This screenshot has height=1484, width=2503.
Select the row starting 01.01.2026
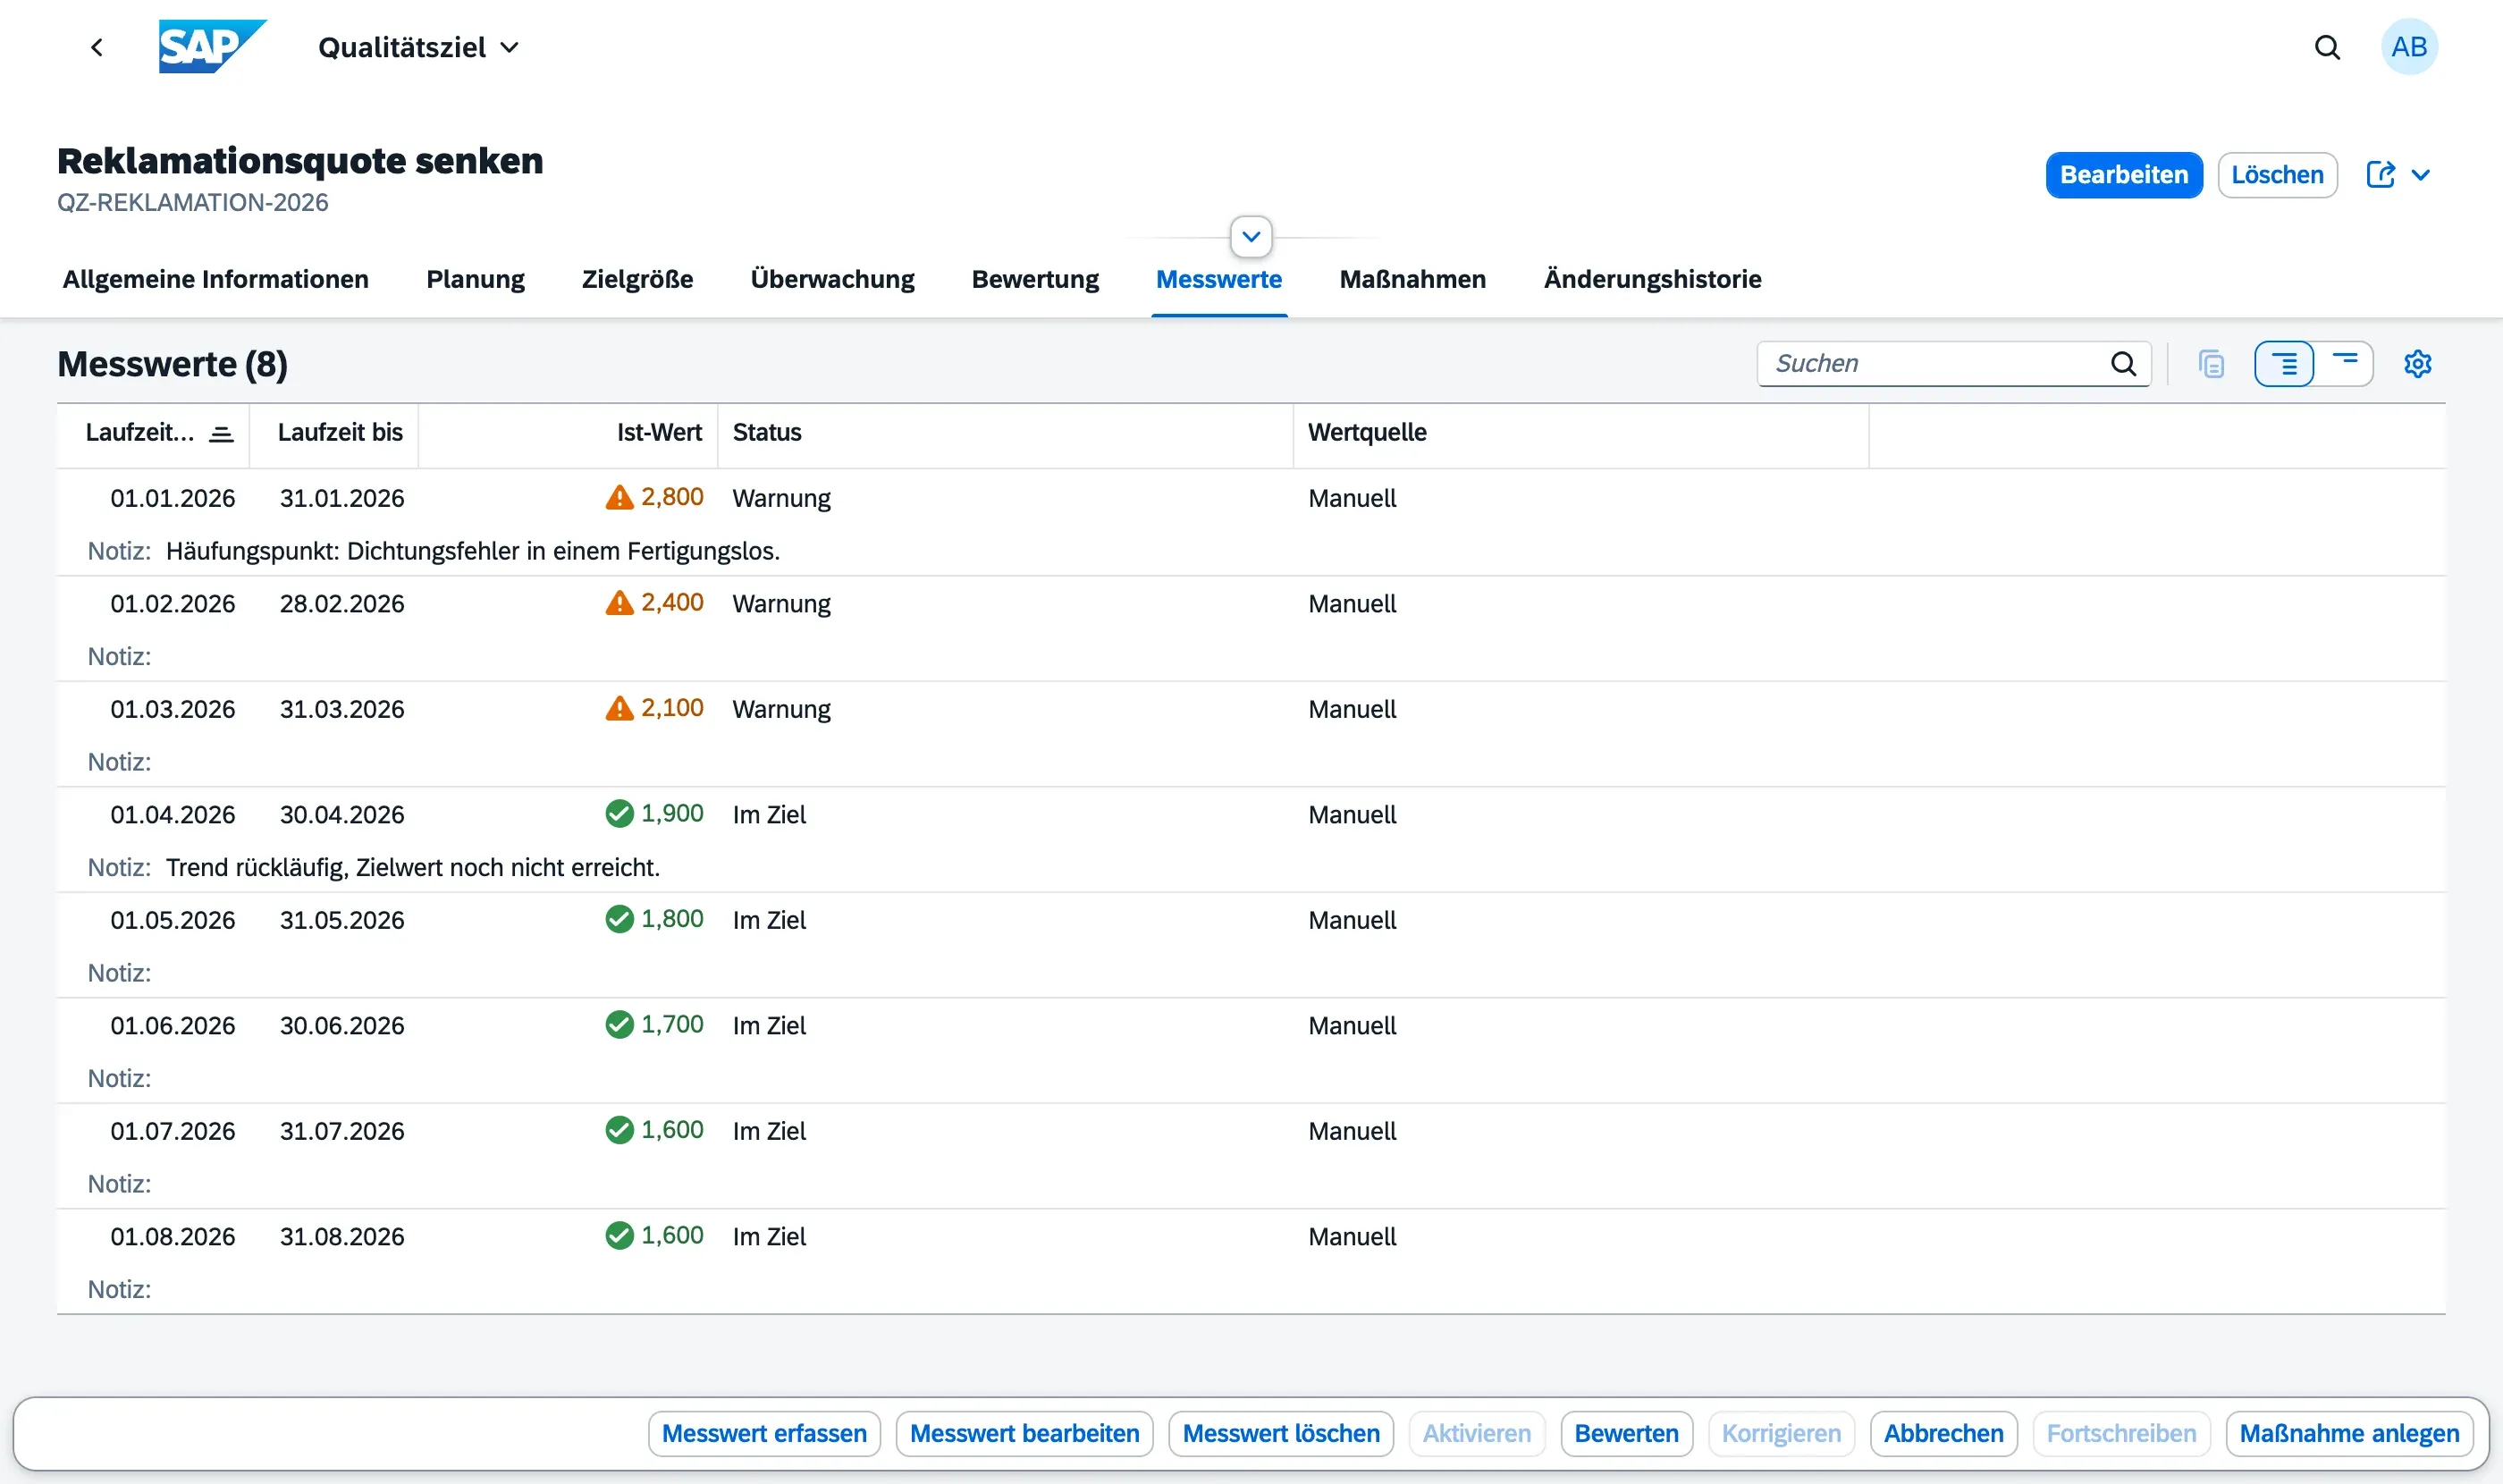[x=1250, y=523]
